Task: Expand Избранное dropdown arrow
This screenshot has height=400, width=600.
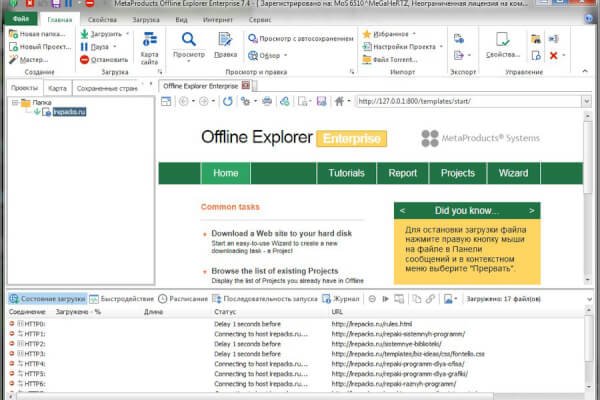Action: 414,34
